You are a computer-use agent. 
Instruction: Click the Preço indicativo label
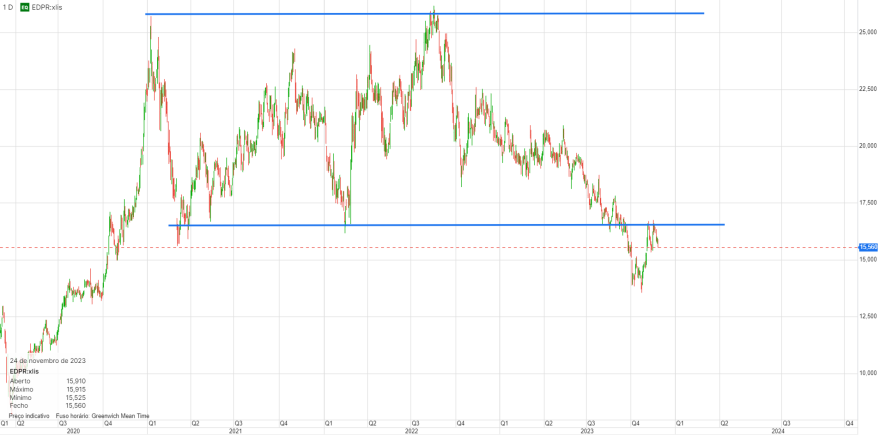[29, 416]
